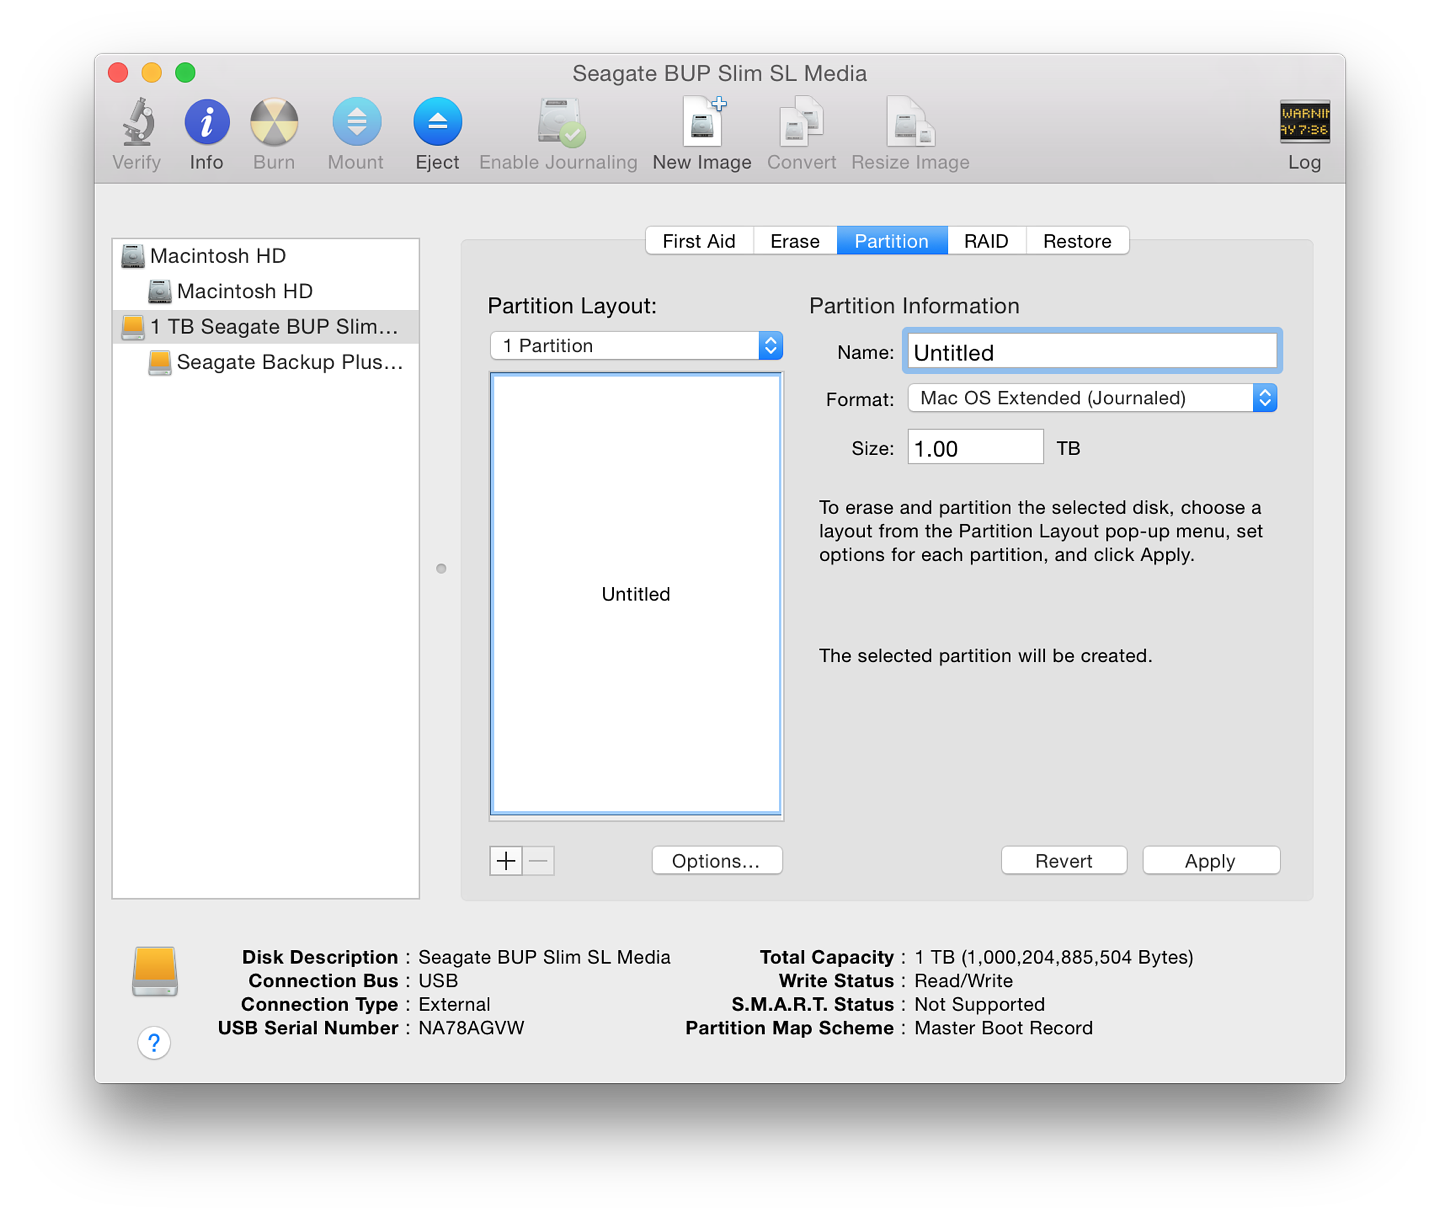The image size is (1440, 1218).
Task: Open the Format dropdown menu
Action: (x=1092, y=398)
